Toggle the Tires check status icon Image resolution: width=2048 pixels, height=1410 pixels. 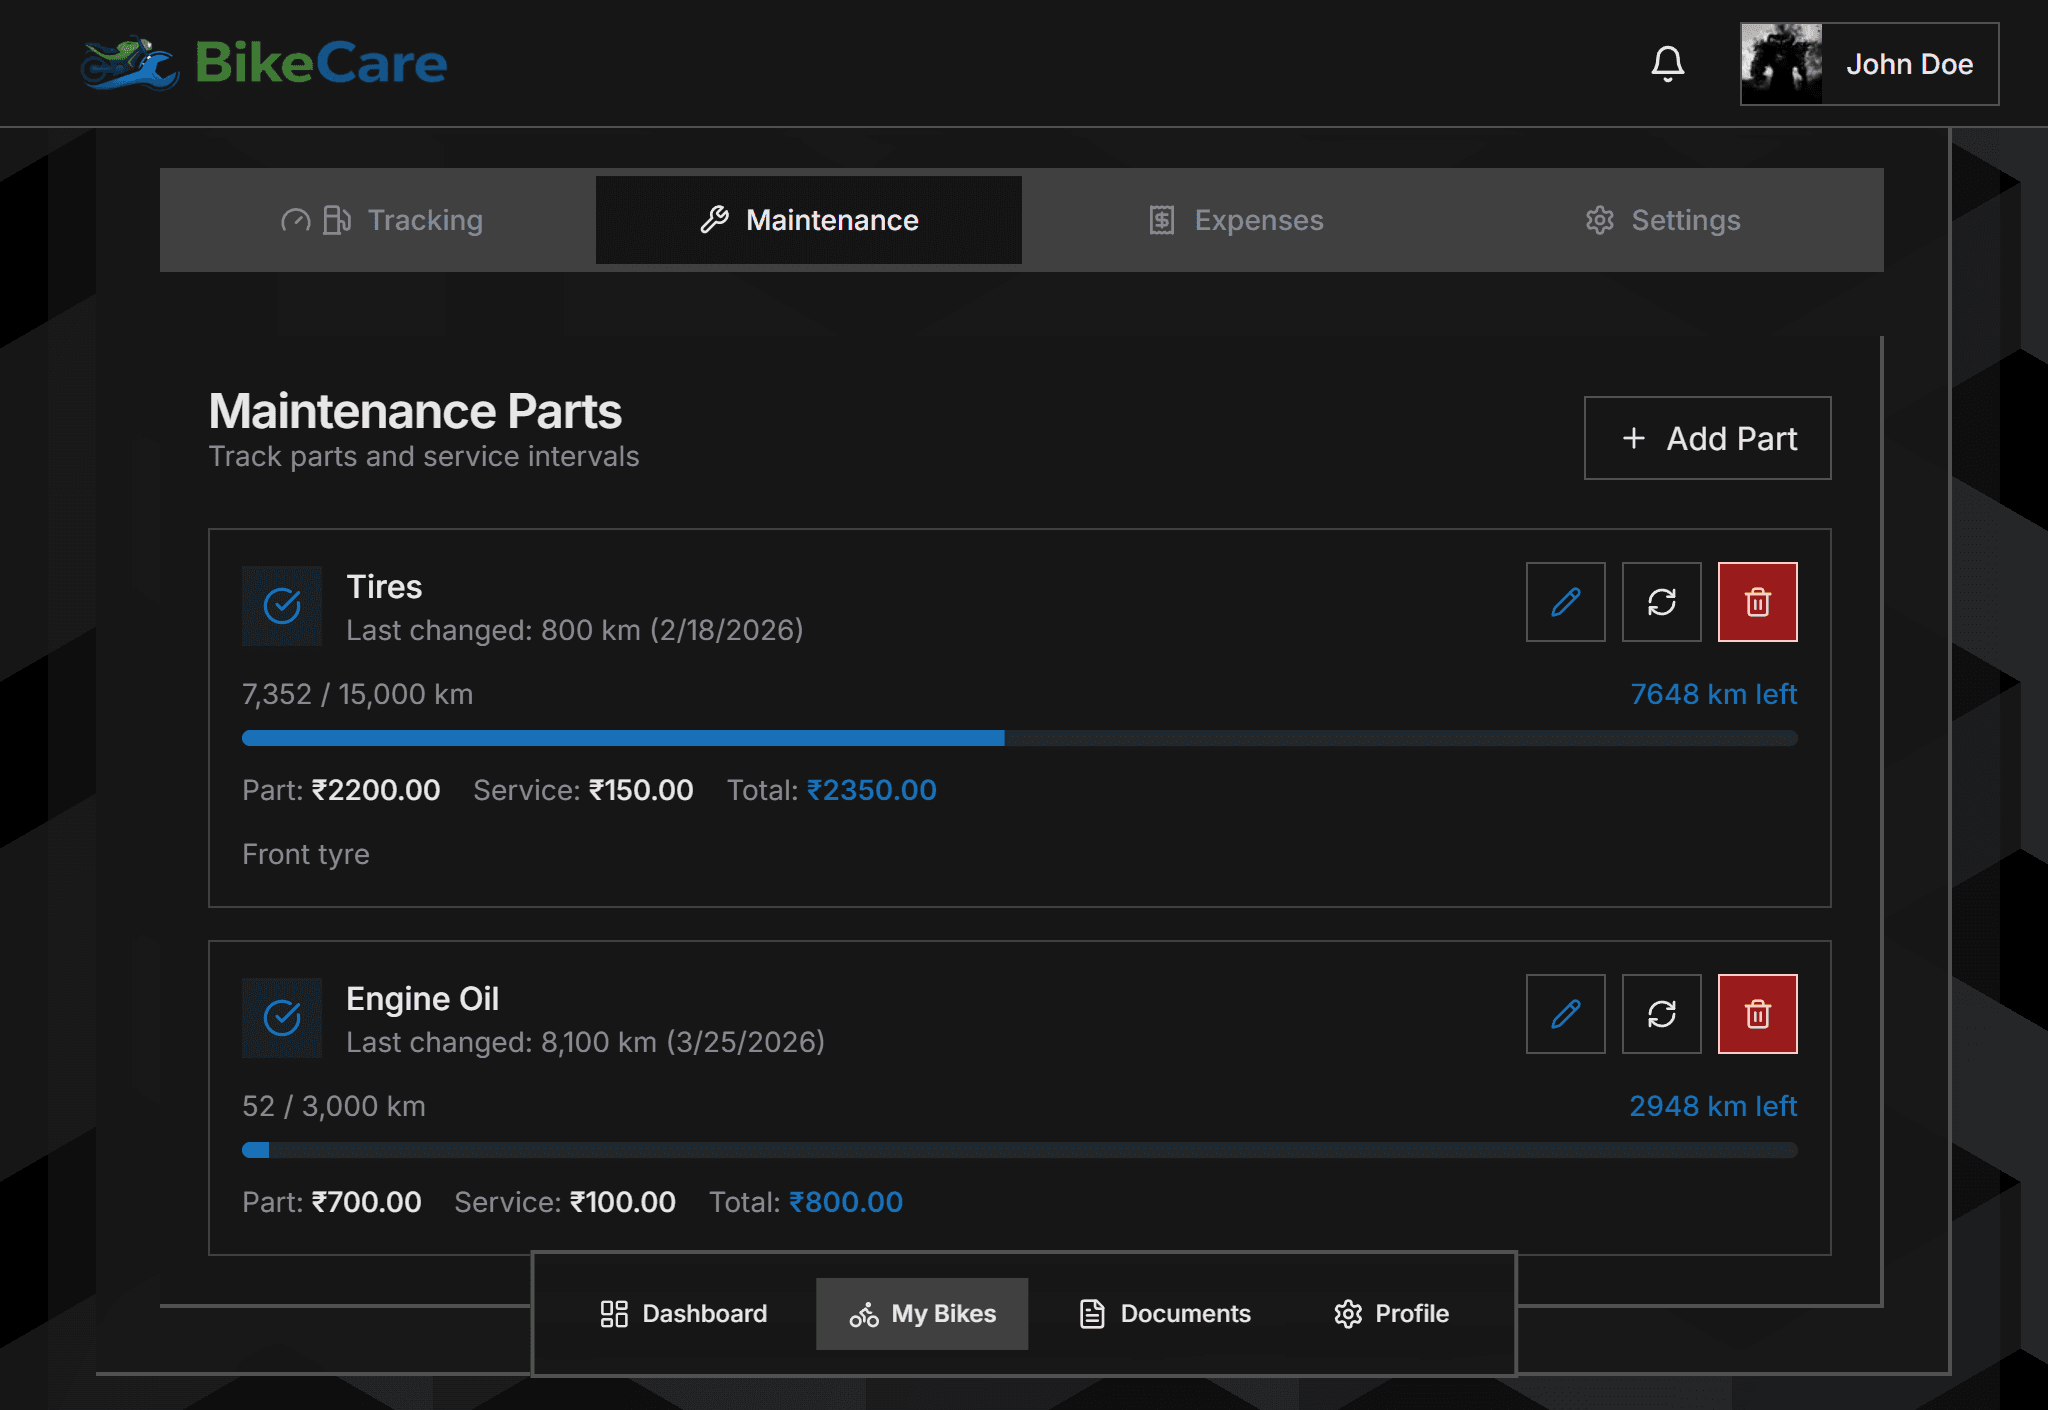pyautogui.click(x=282, y=605)
